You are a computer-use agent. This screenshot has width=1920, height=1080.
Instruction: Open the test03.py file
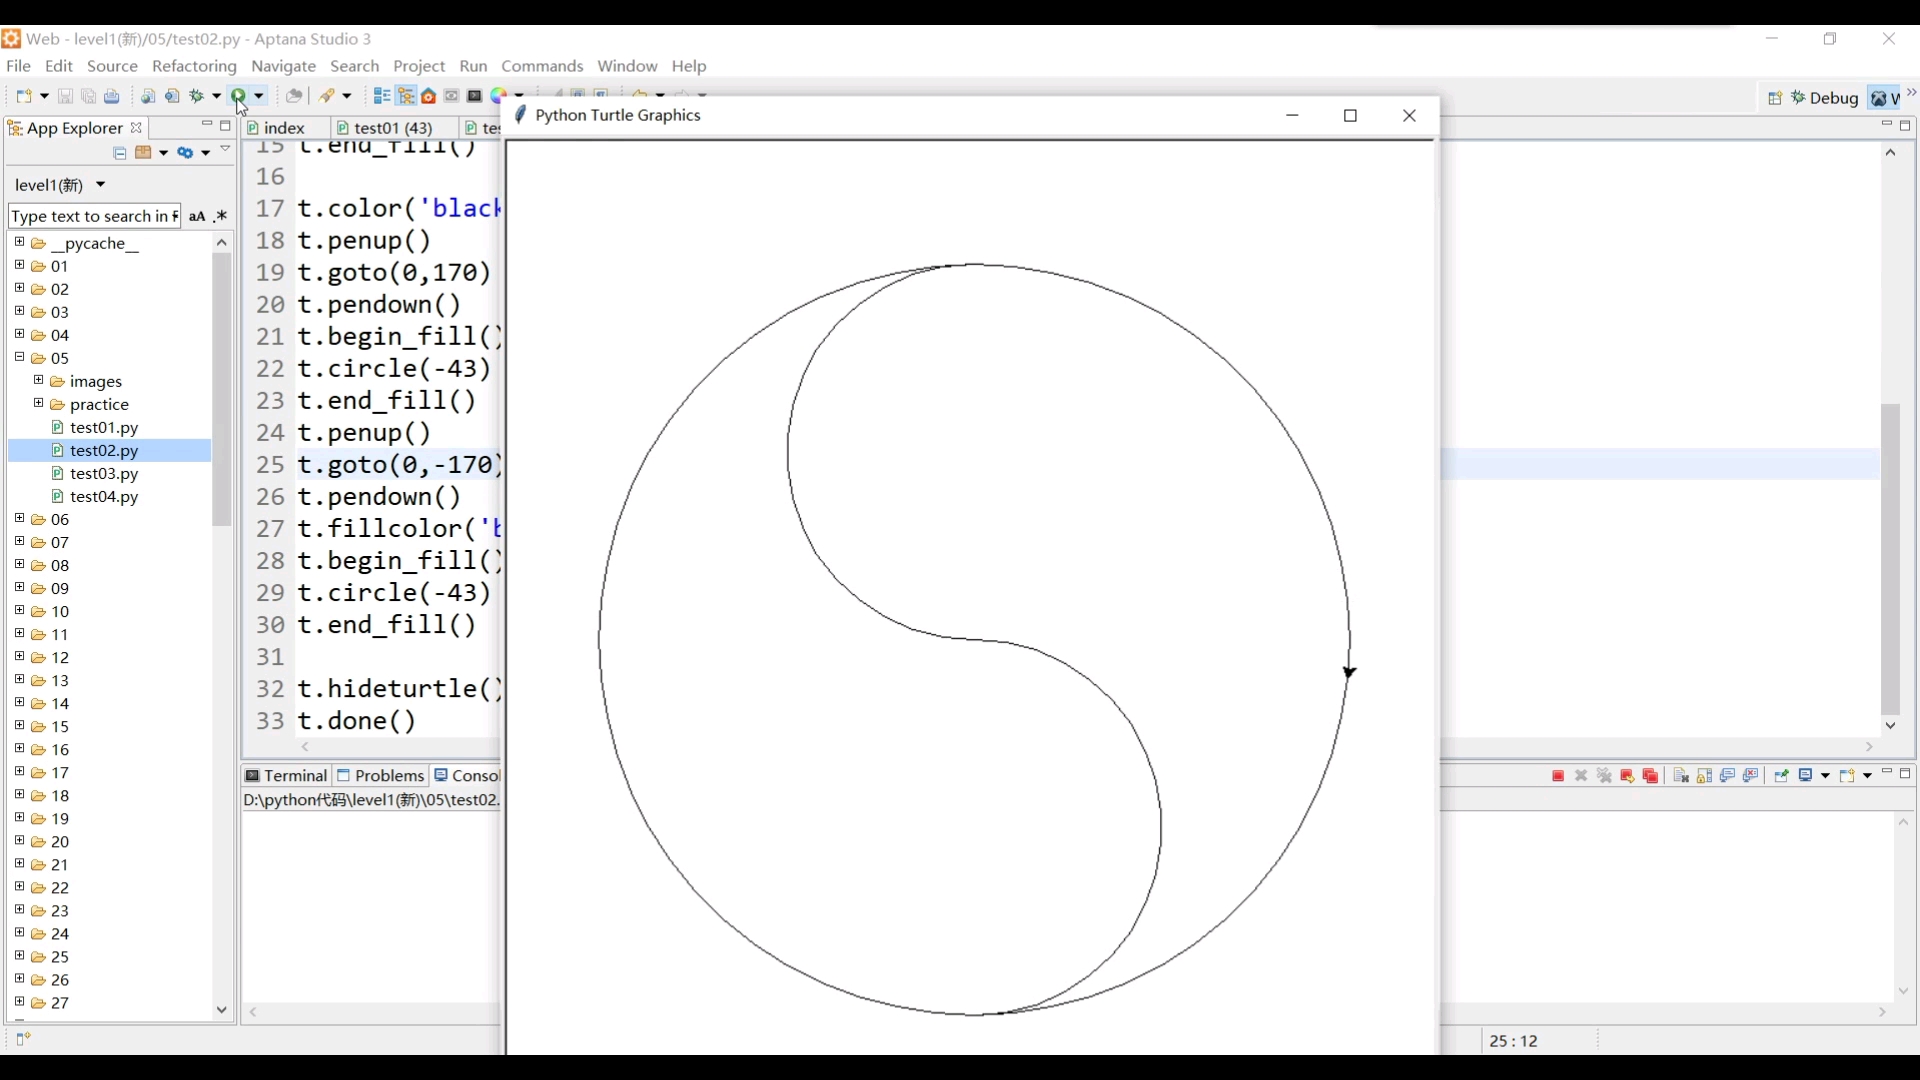pos(104,474)
